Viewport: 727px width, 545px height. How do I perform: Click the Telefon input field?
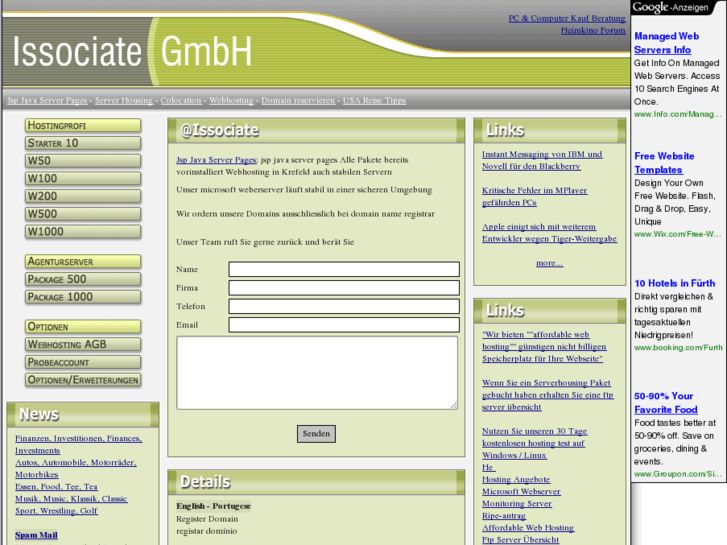[x=344, y=306]
